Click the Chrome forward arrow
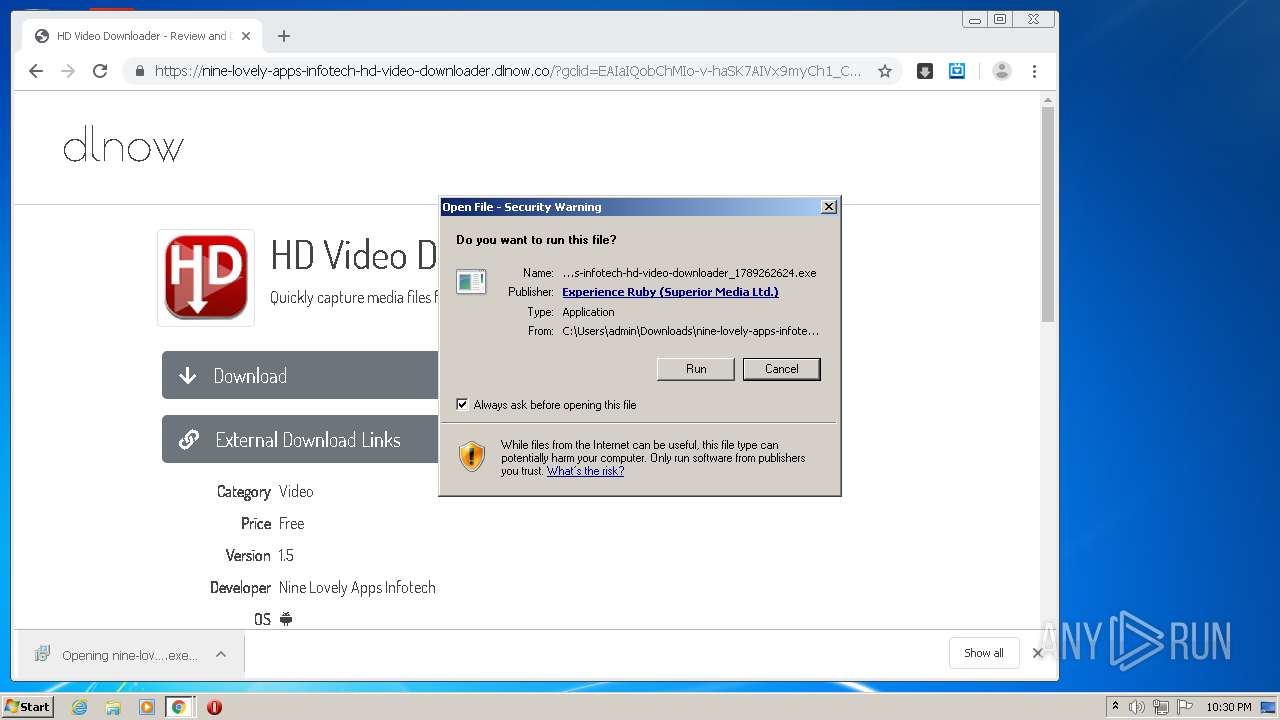 point(68,71)
